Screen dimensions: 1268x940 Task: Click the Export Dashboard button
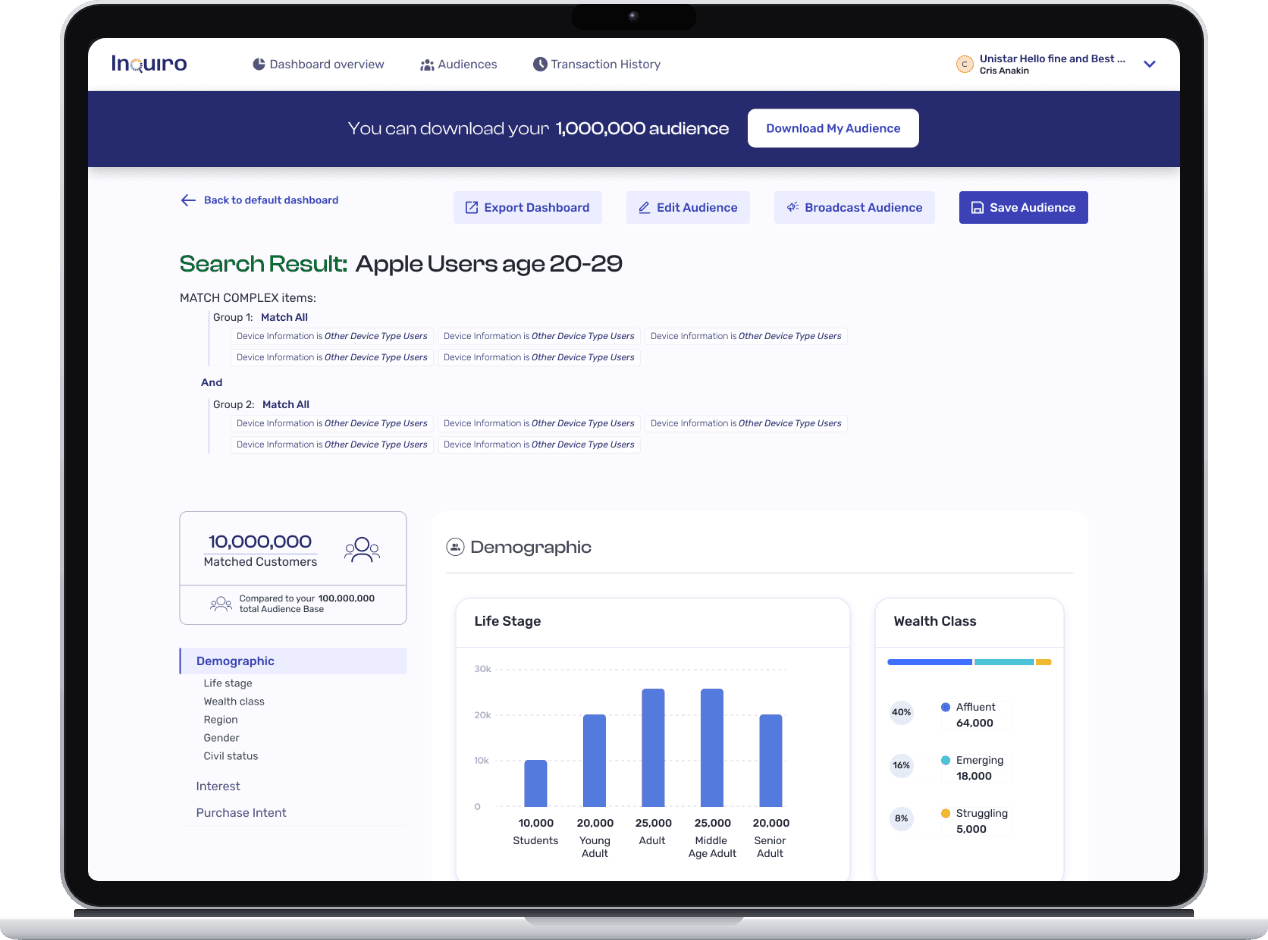tap(528, 207)
